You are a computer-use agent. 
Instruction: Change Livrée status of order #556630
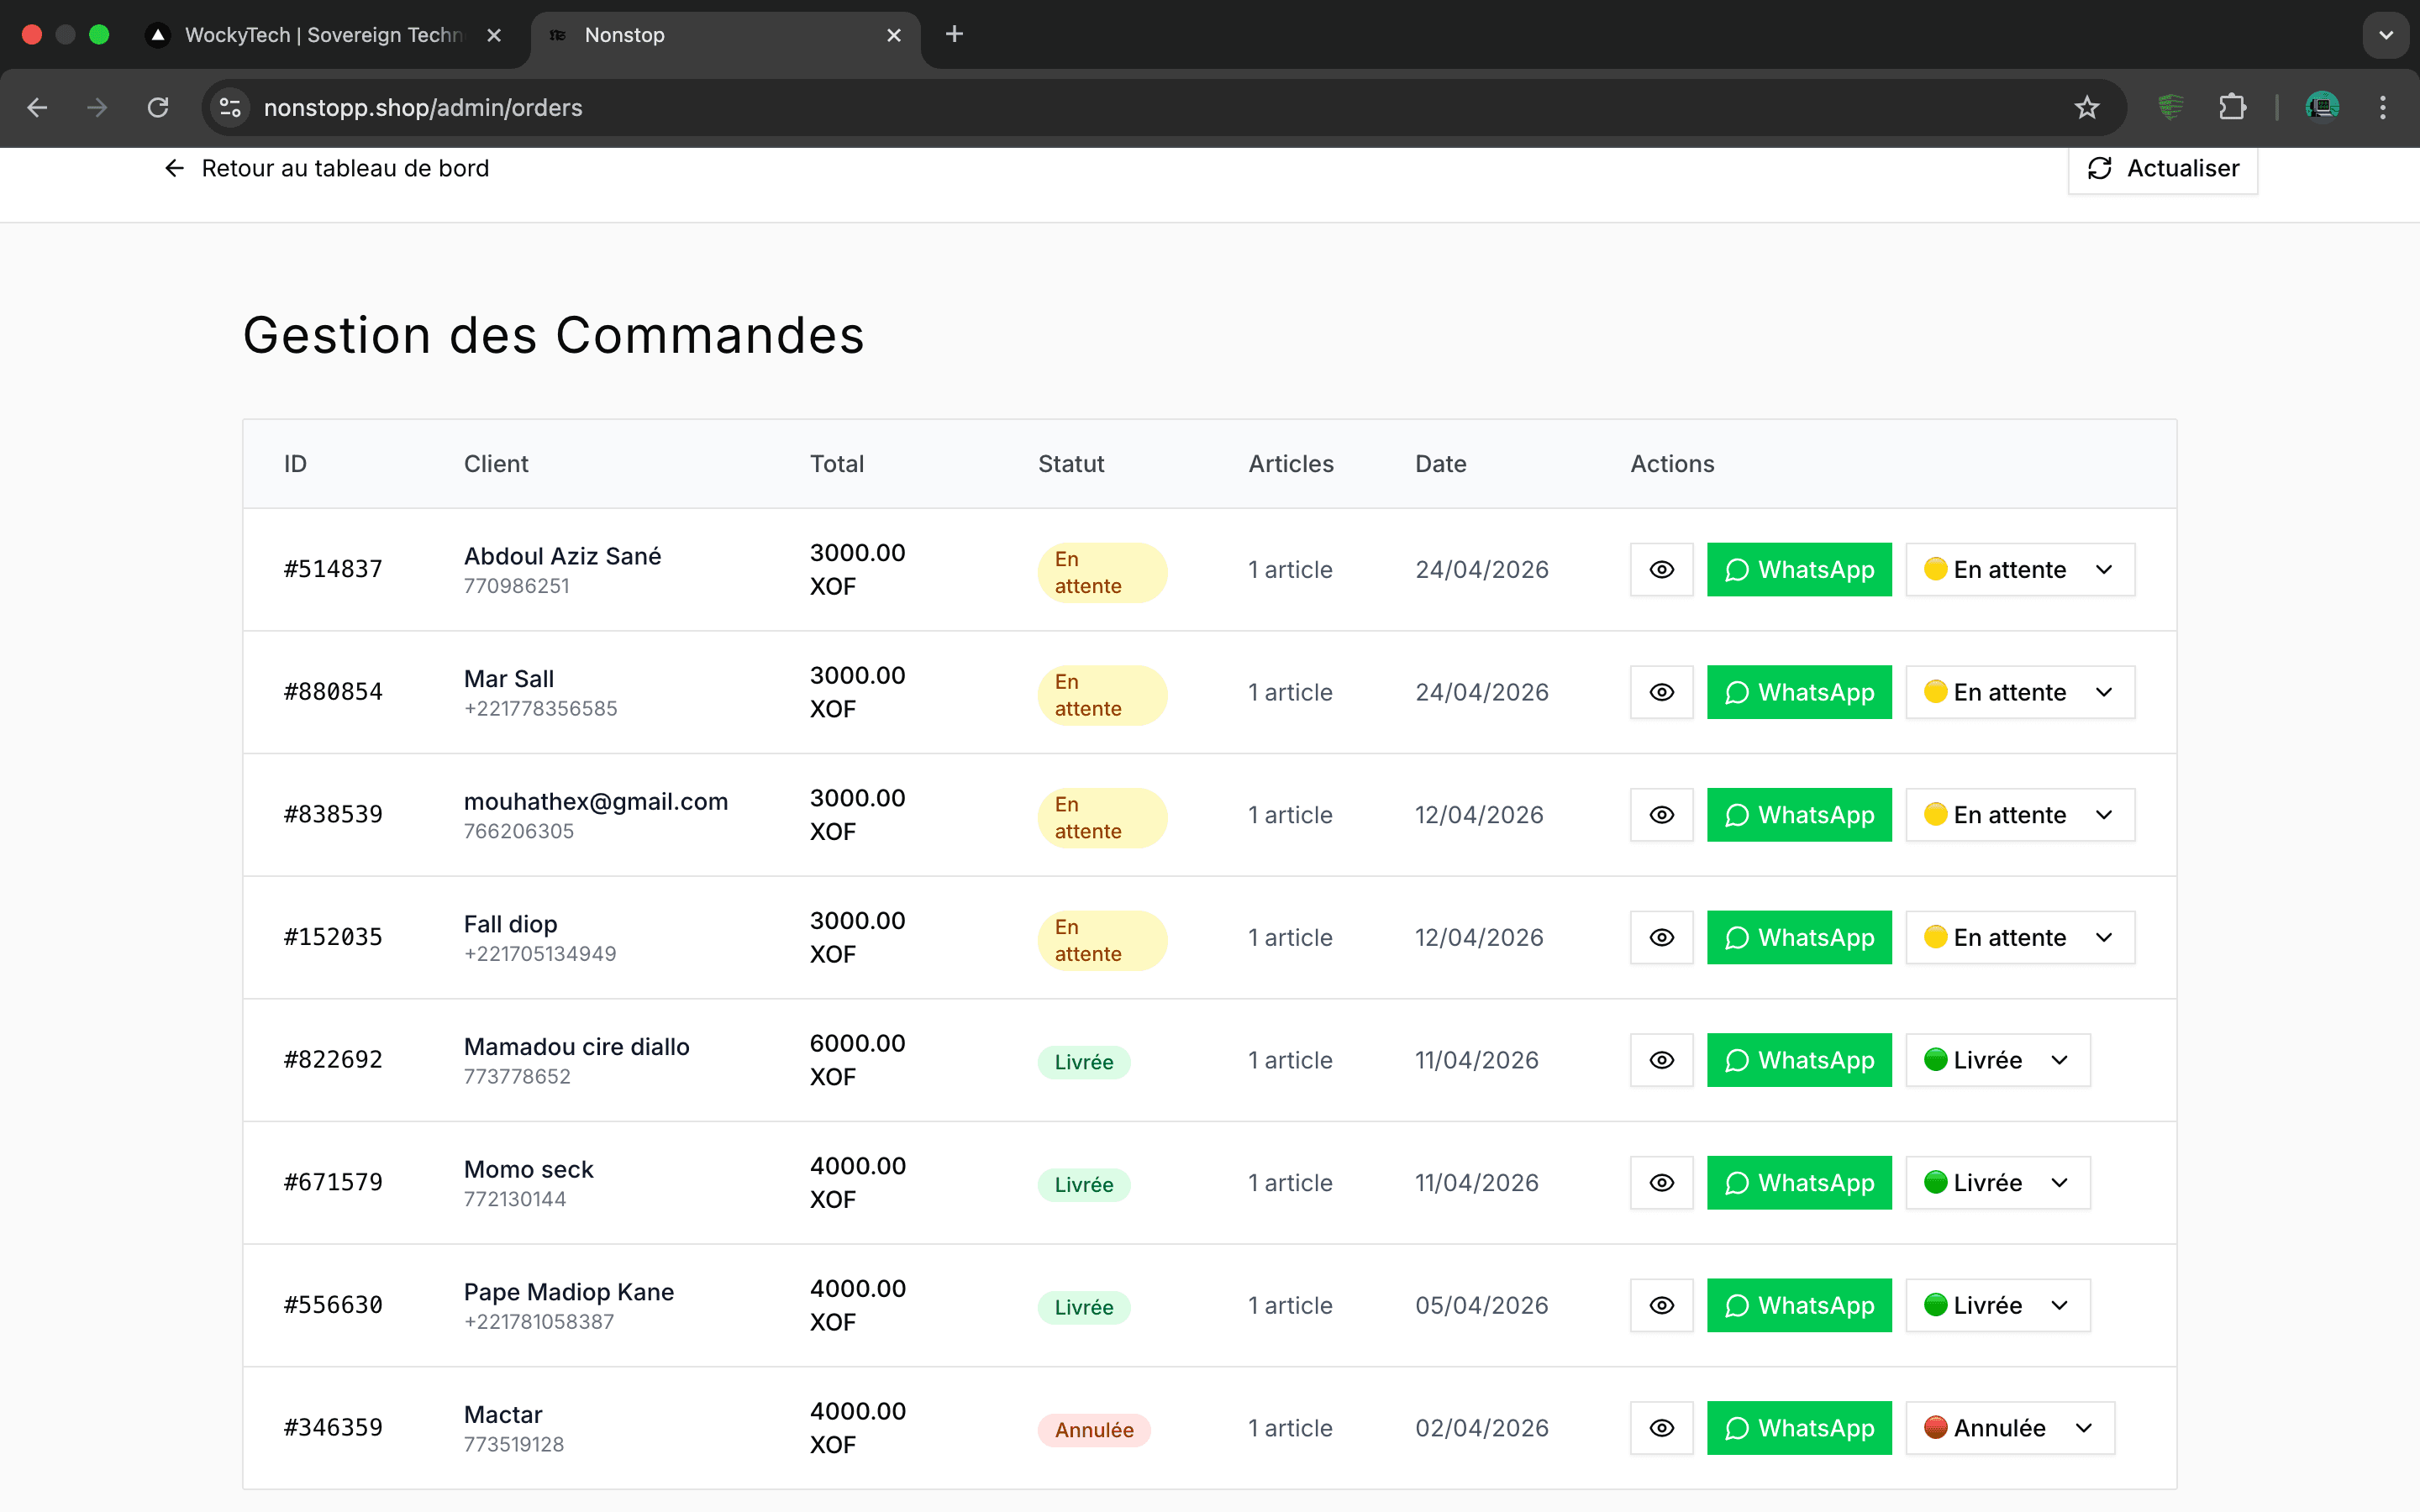pyautogui.click(x=1998, y=1305)
